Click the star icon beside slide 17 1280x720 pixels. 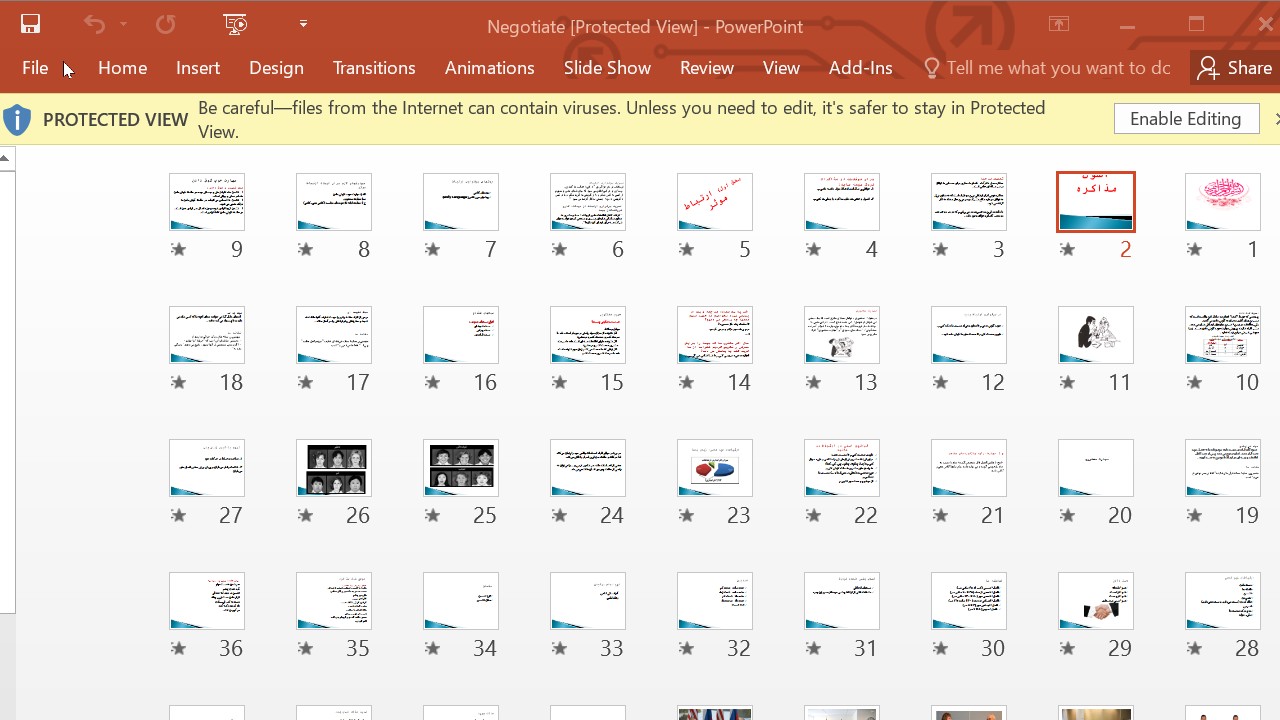pyautogui.click(x=305, y=383)
